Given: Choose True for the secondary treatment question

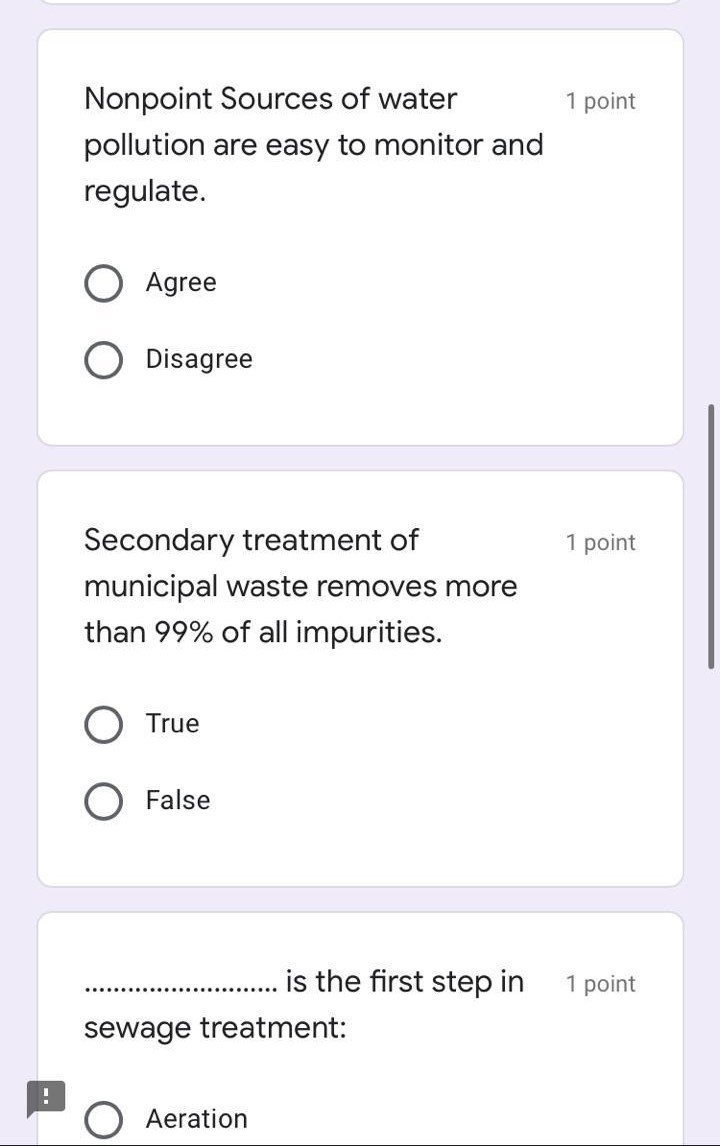Looking at the screenshot, I should [x=103, y=724].
